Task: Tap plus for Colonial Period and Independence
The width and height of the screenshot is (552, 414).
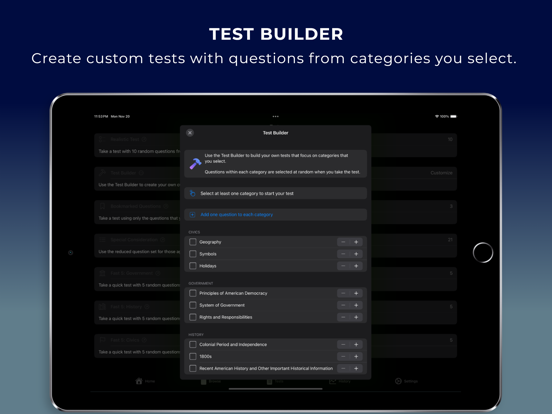Action: click(x=356, y=345)
